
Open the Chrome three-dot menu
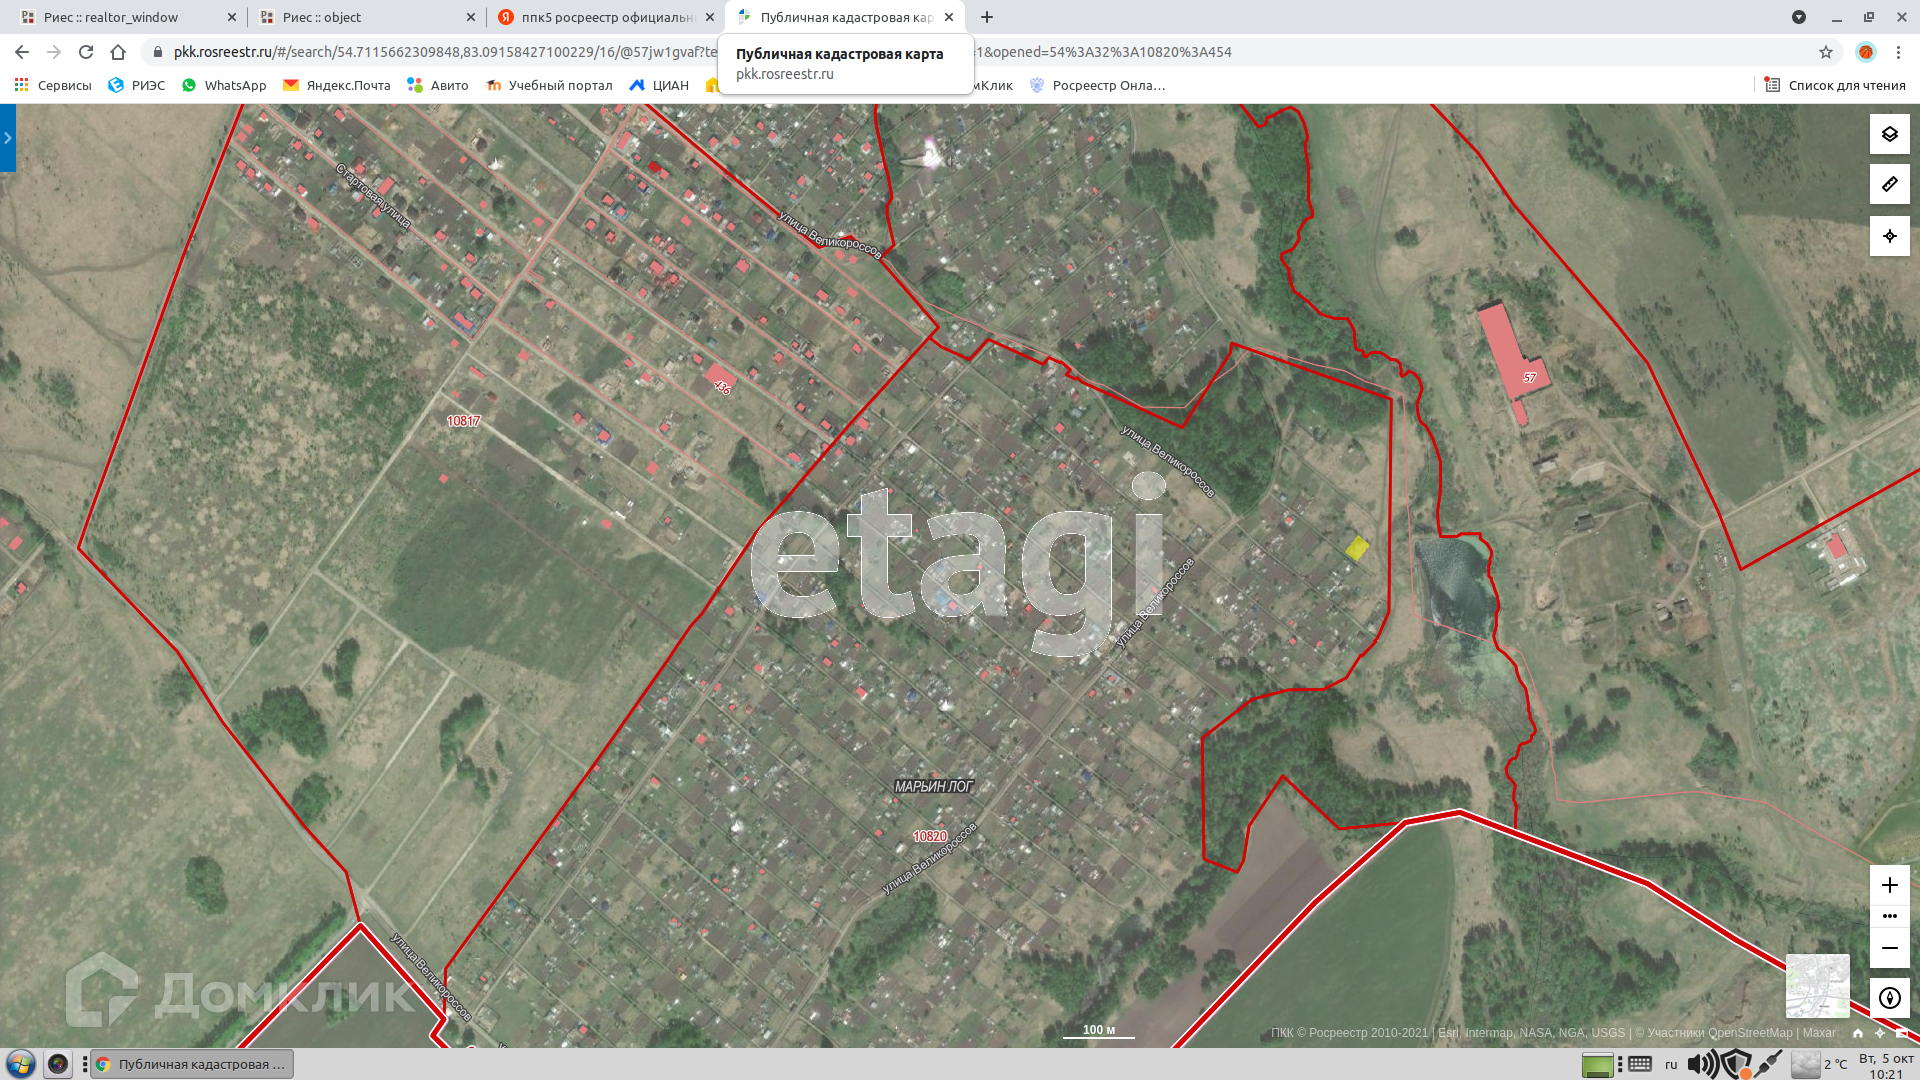coord(1898,52)
